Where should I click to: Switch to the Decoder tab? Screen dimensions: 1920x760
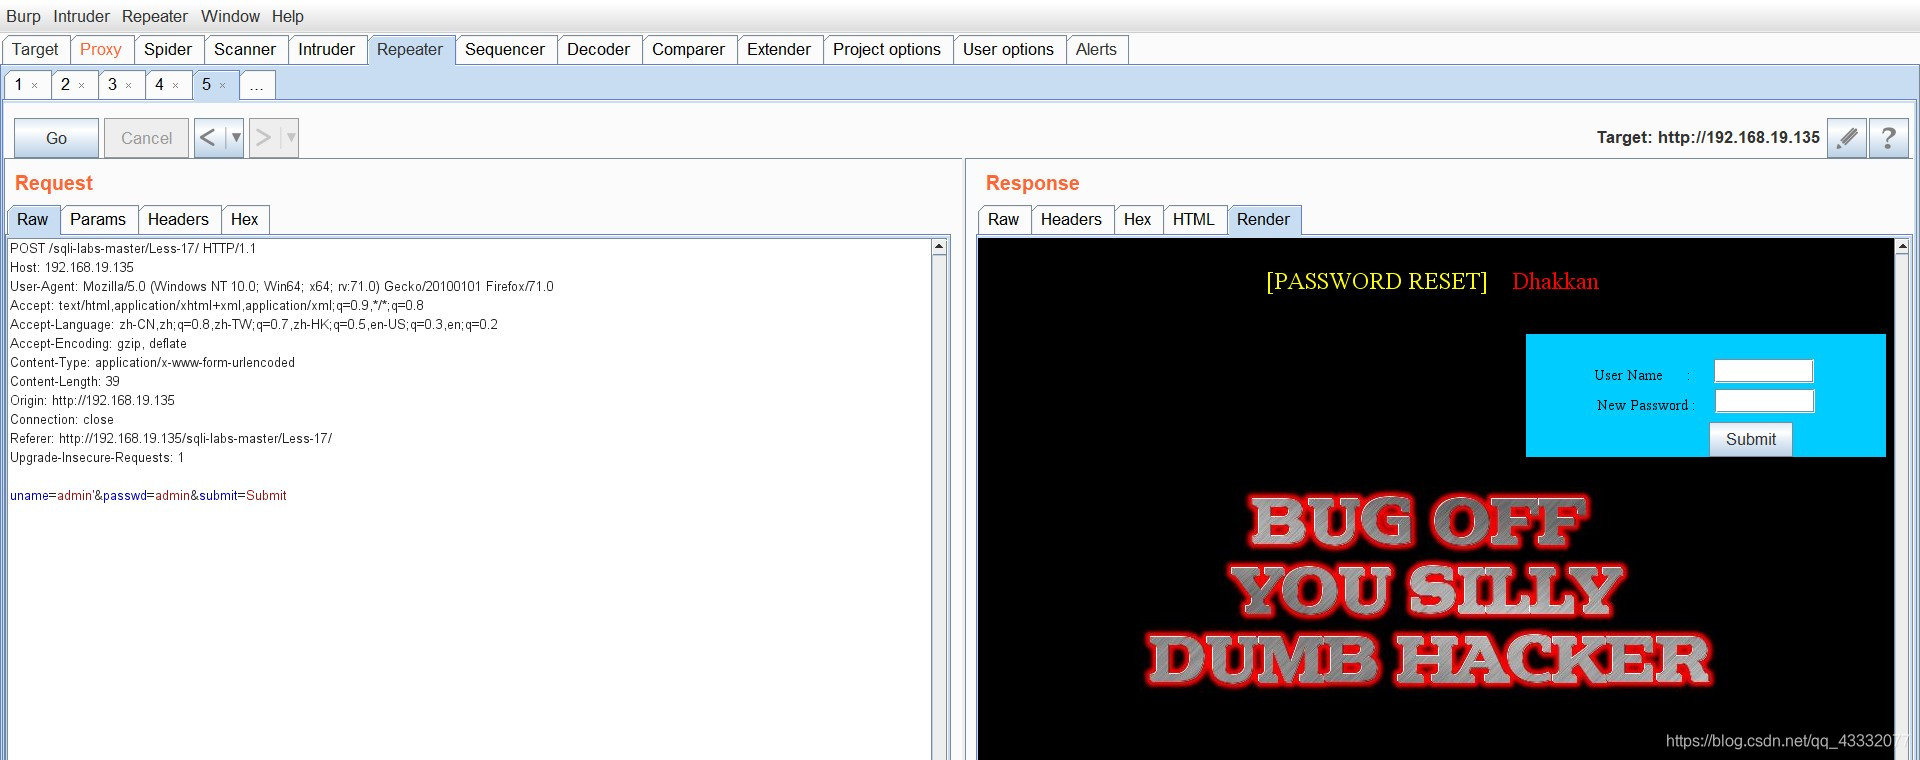pos(599,49)
